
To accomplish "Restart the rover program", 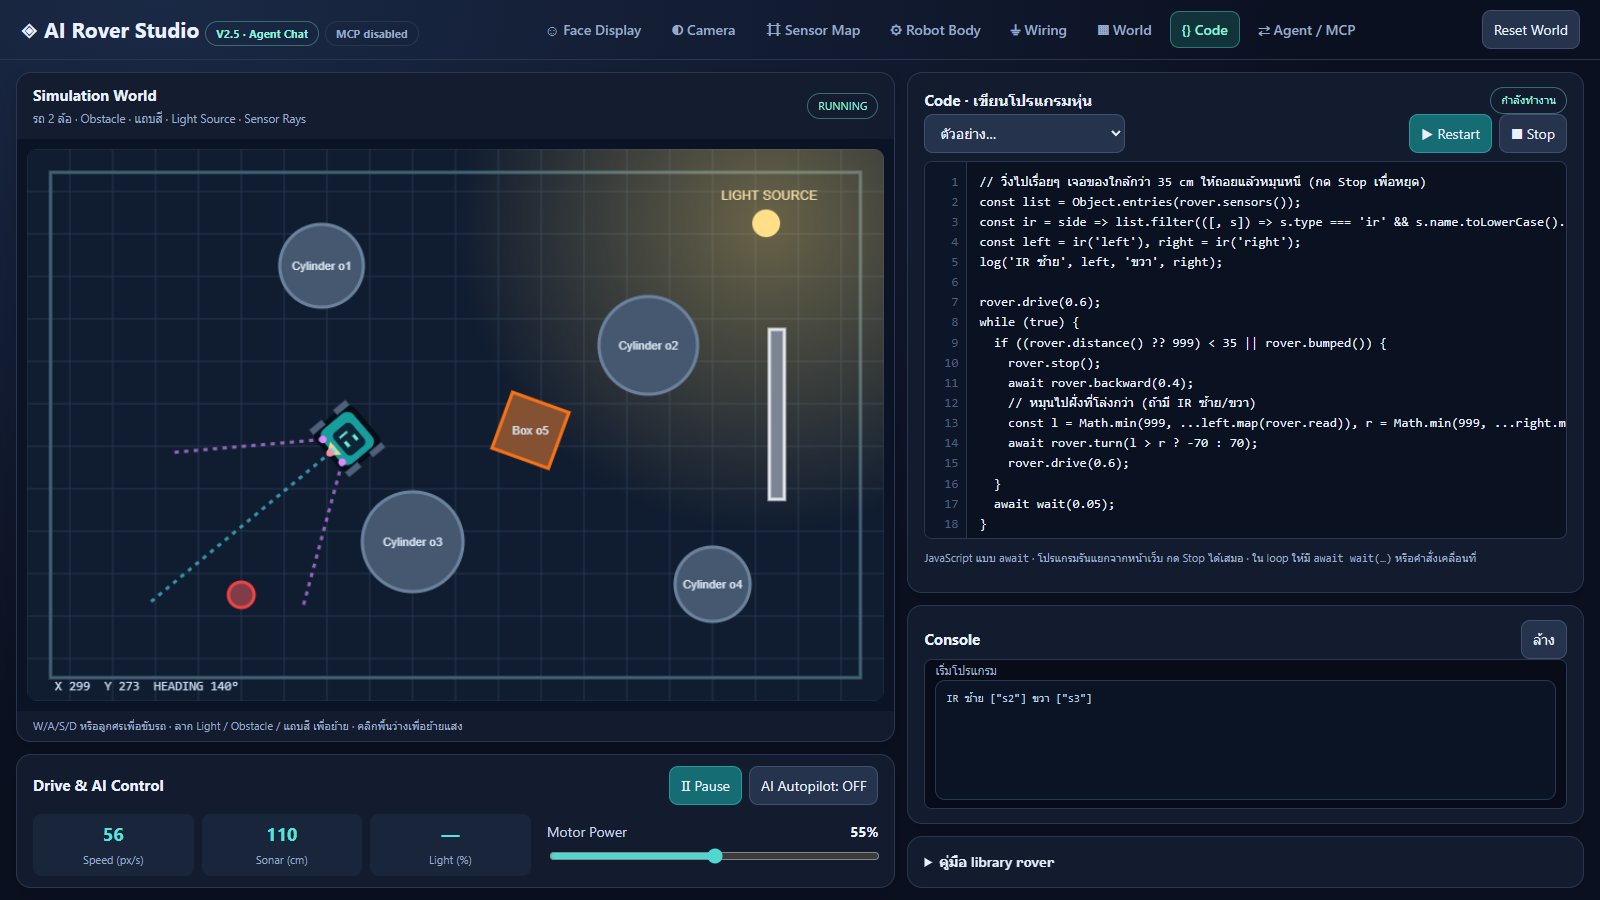I will pos(1450,134).
